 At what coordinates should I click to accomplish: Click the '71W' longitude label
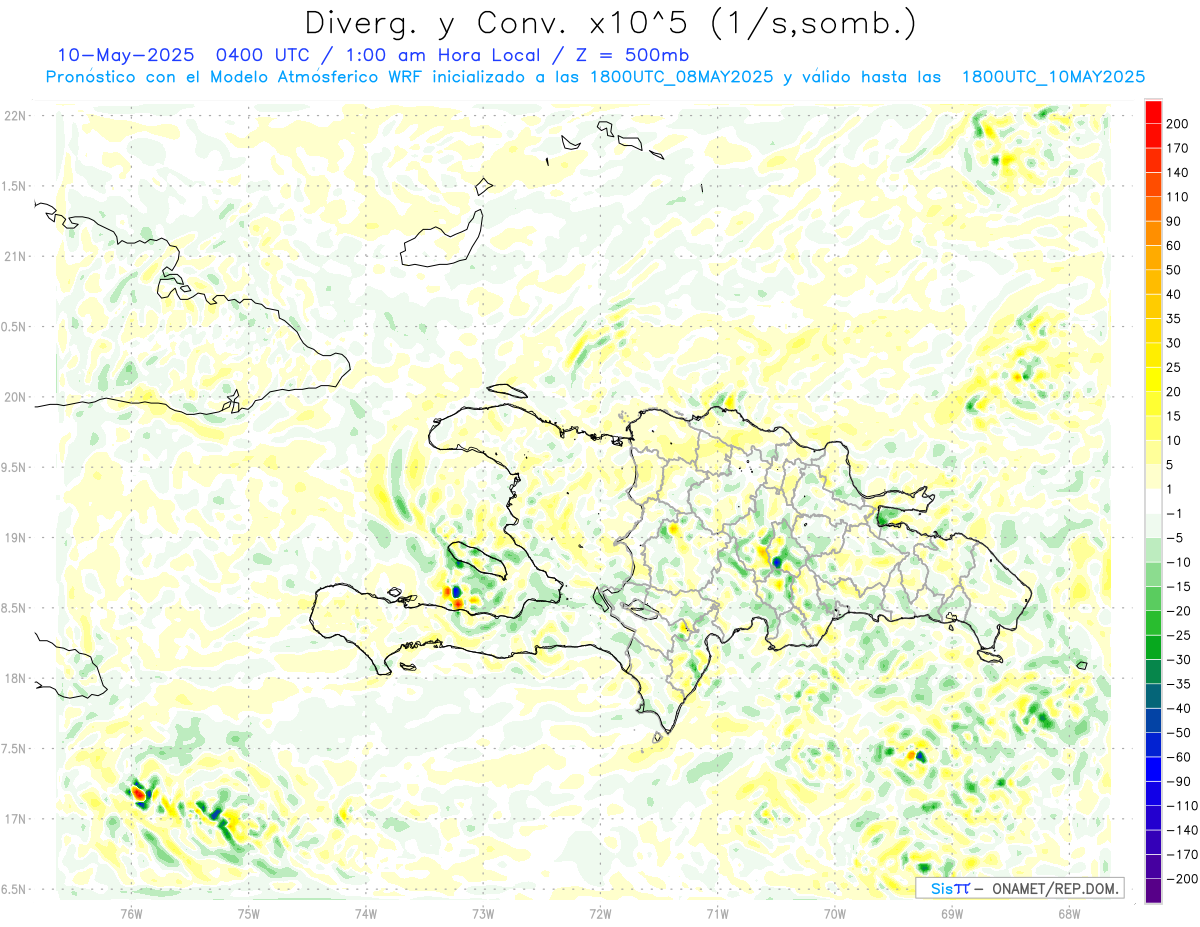point(717,913)
